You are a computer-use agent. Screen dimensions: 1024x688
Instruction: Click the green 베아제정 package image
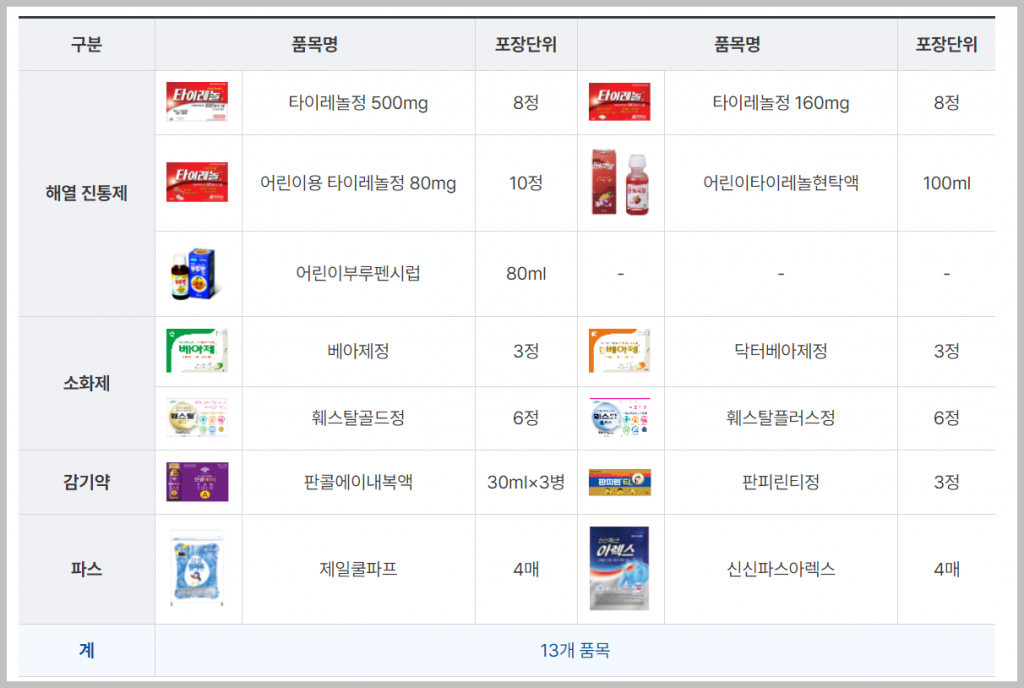coord(197,351)
